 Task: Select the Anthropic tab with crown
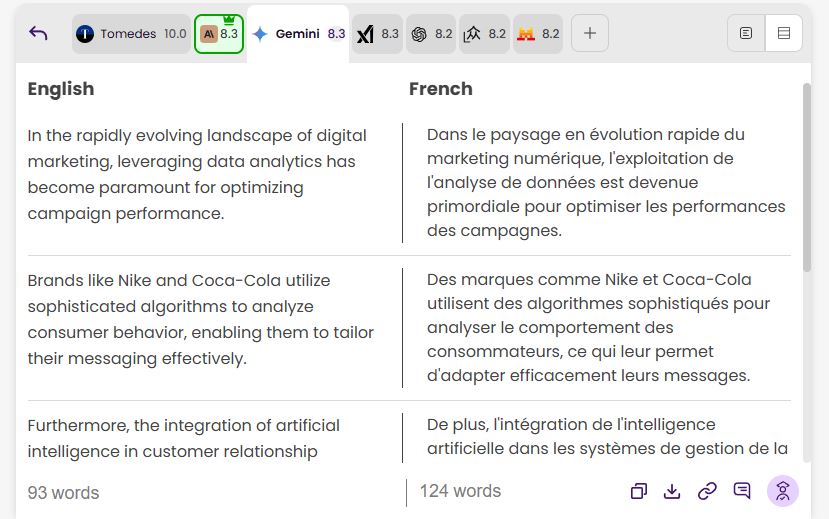[219, 34]
